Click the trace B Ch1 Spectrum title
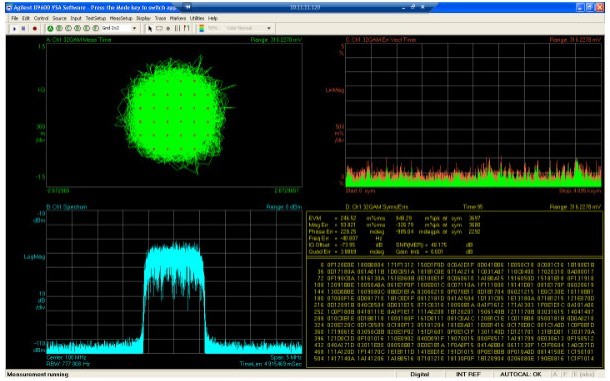 (67, 207)
